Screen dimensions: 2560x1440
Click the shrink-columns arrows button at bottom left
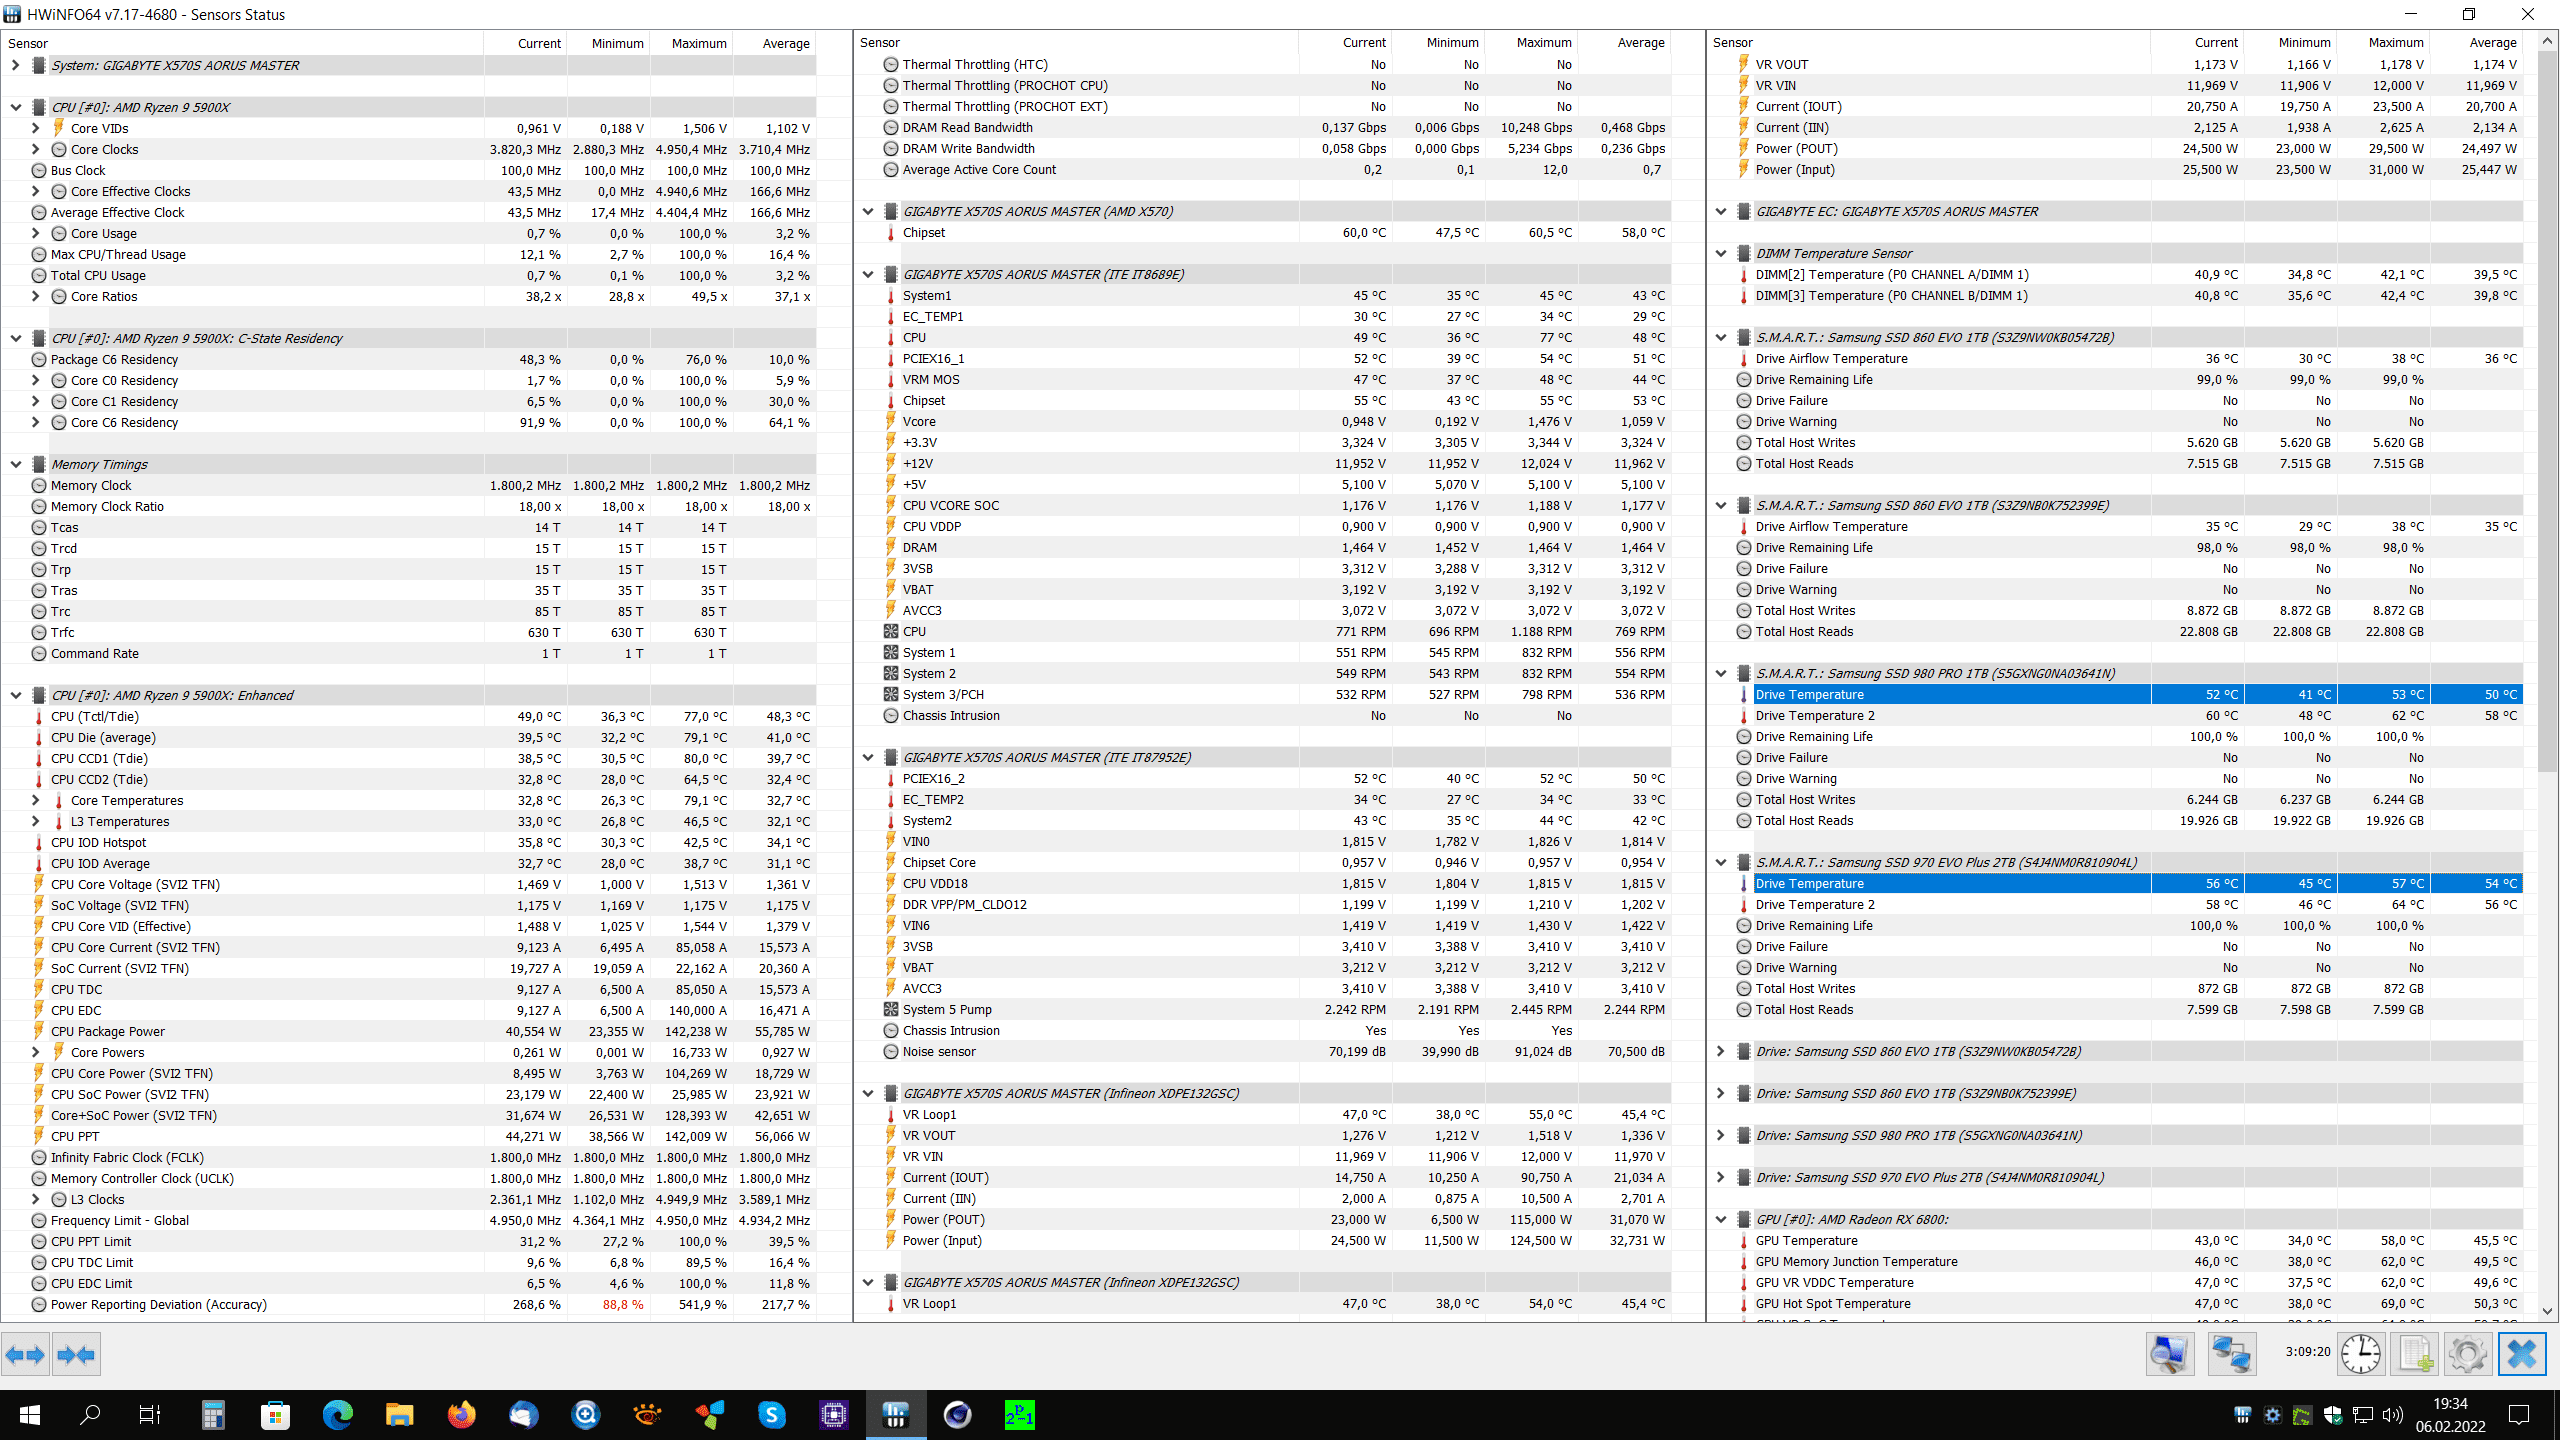76,1355
